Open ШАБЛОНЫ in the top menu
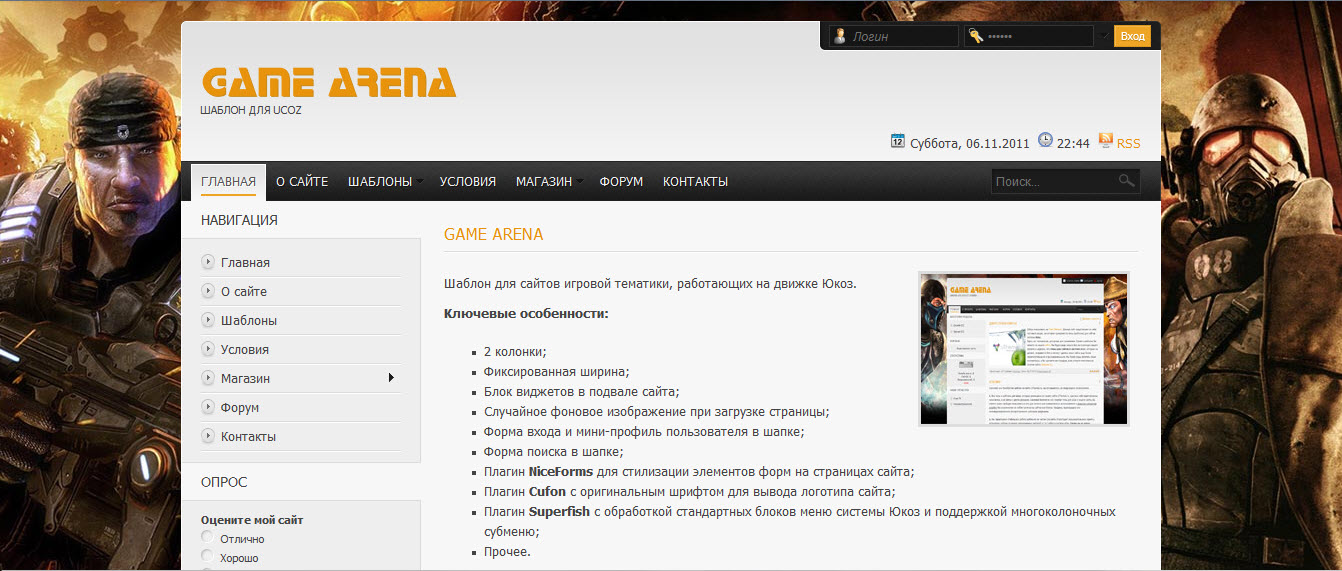Image resolution: width=1342 pixels, height=571 pixels. pyautogui.click(x=380, y=181)
